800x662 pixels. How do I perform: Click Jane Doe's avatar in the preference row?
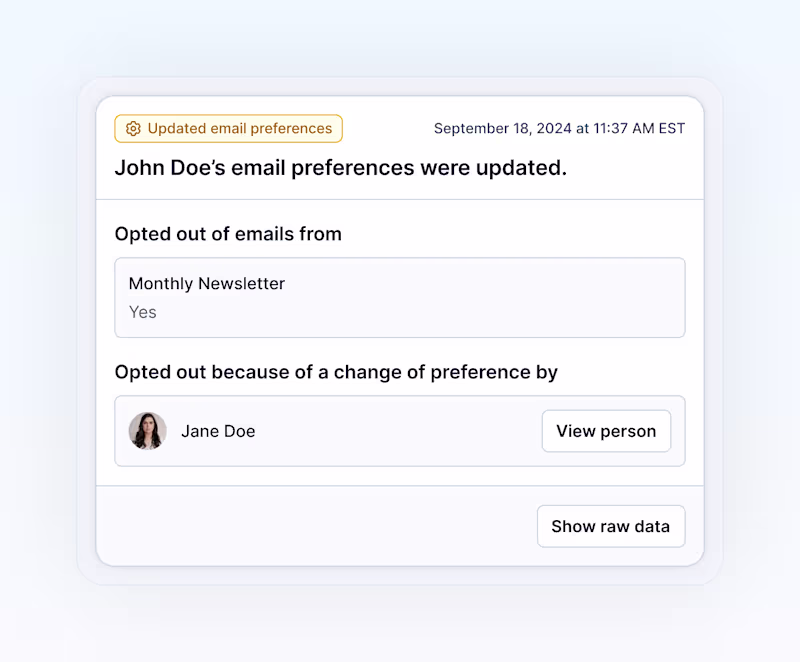[147, 431]
